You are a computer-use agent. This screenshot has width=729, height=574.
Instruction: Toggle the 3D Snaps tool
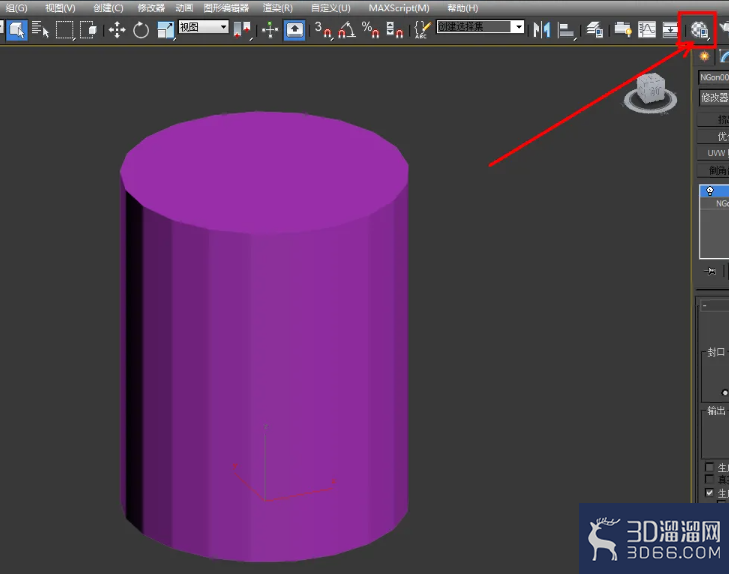(323, 31)
